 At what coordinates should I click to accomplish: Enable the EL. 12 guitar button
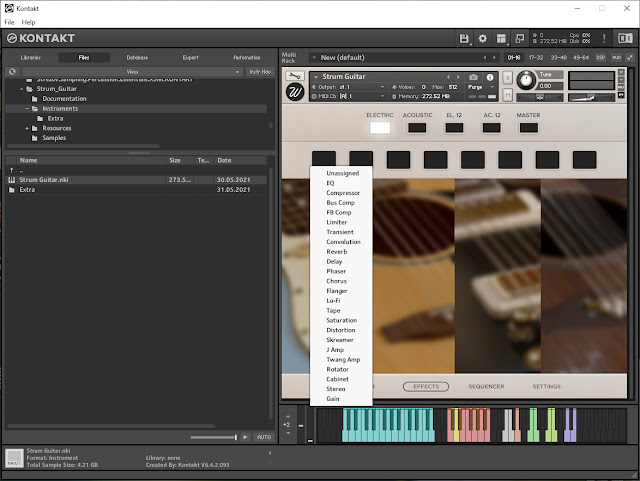point(454,128)
